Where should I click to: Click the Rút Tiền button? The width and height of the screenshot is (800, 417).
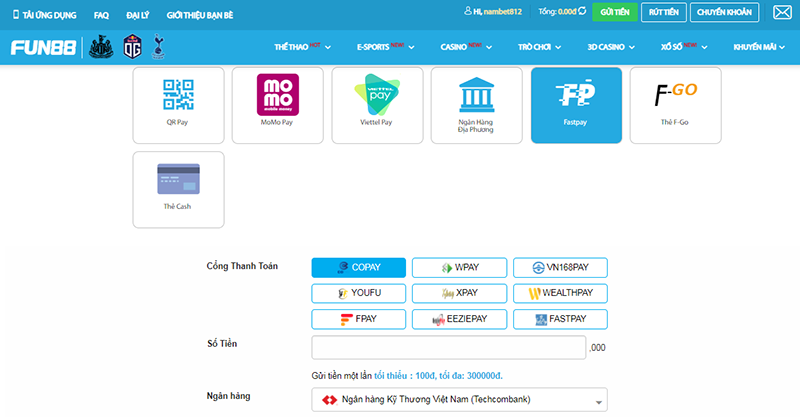(664, 12)
